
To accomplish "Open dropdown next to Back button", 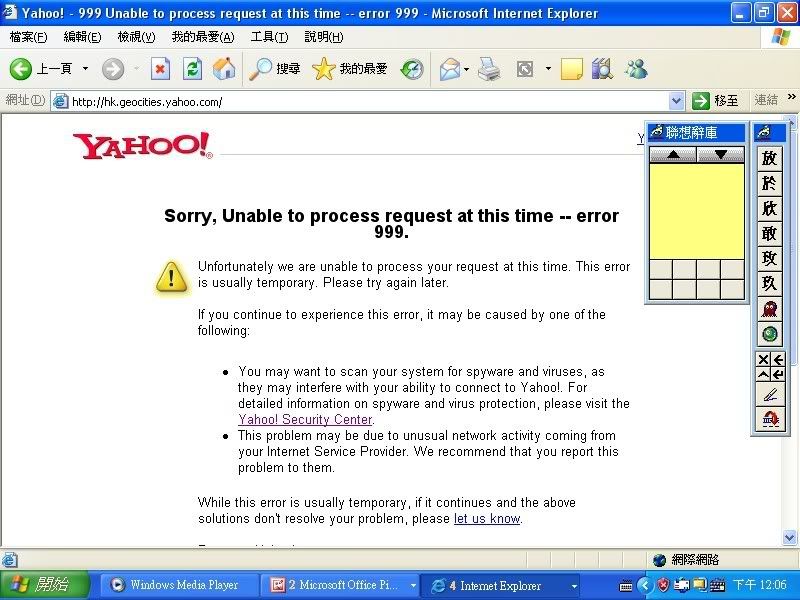I will (85, 68).
